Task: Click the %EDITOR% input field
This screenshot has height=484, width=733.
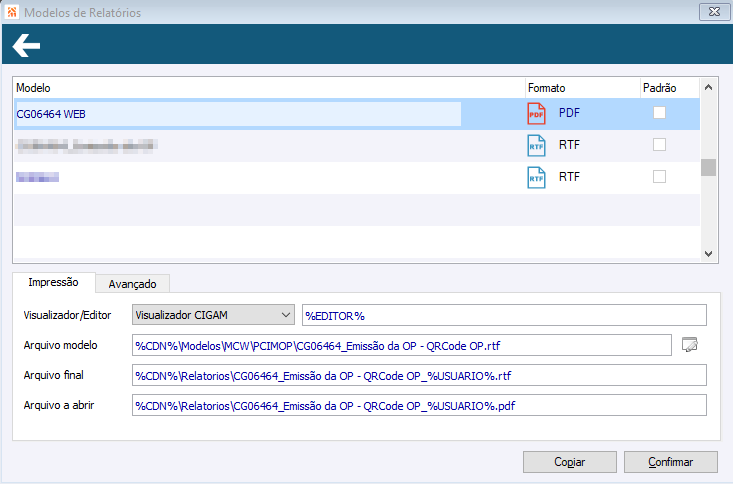Action: [504, 316]
